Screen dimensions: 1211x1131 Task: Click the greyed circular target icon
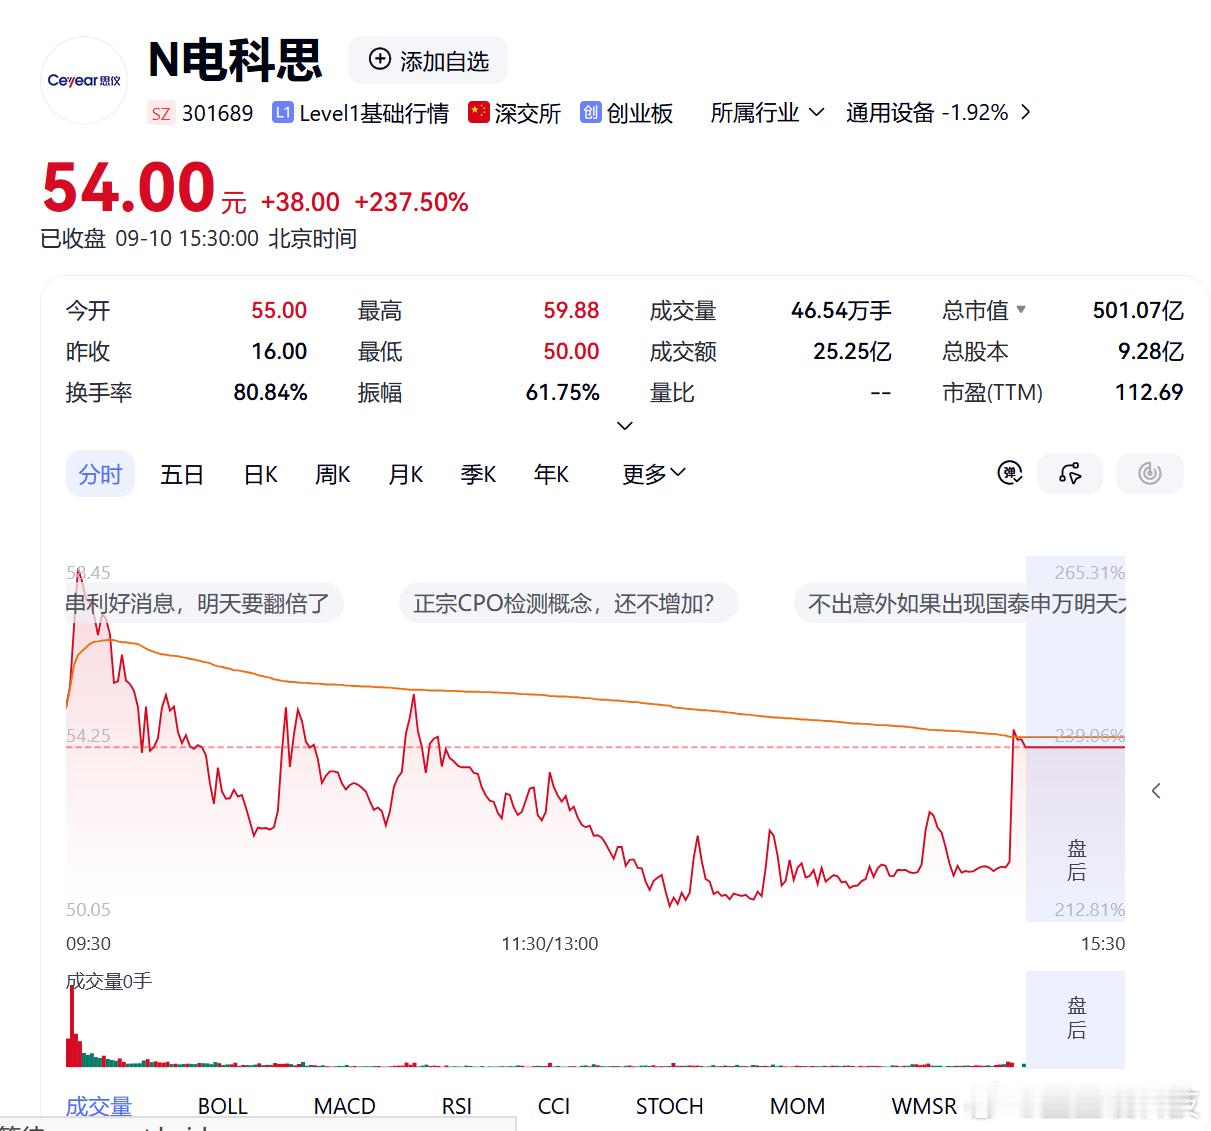point(1150,473)
